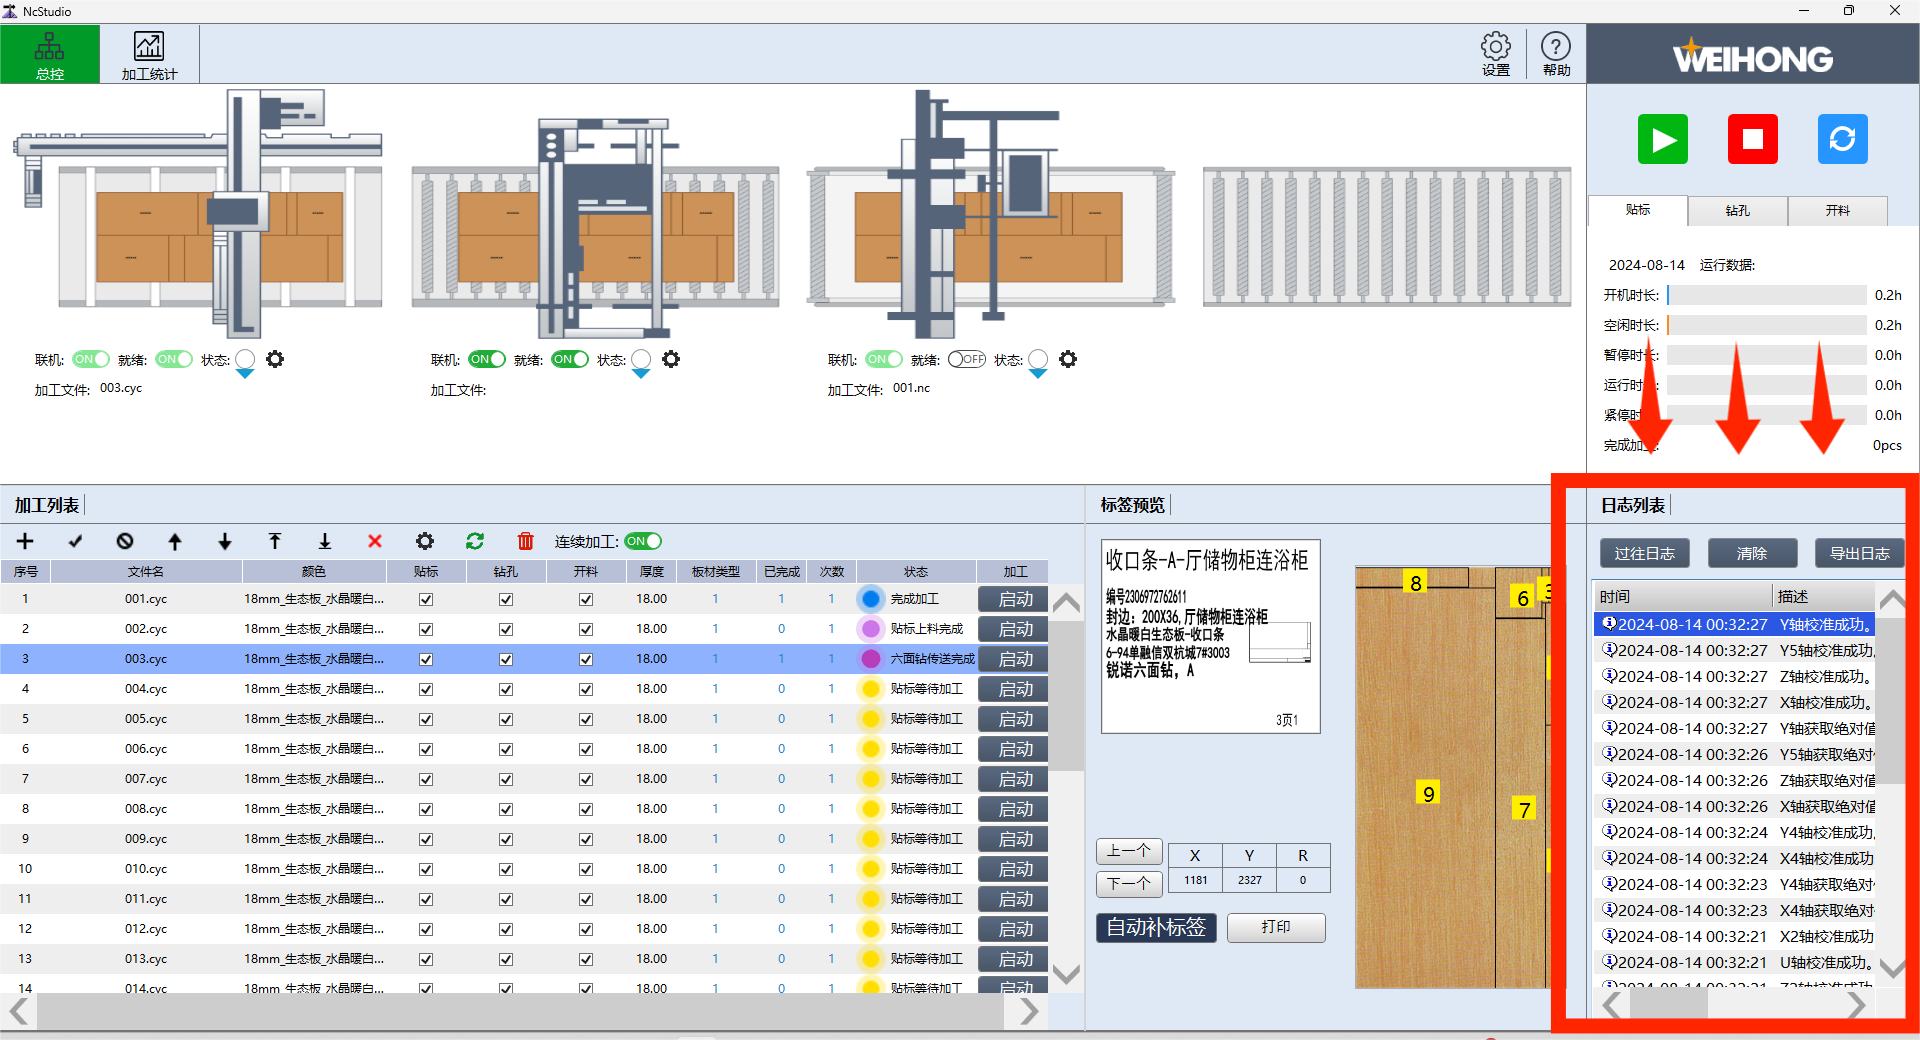Image resolution: width=1920 pixels, height=1040 pixels.
Task: Click the blue refresh cycle button
Action: [1842, 139]
